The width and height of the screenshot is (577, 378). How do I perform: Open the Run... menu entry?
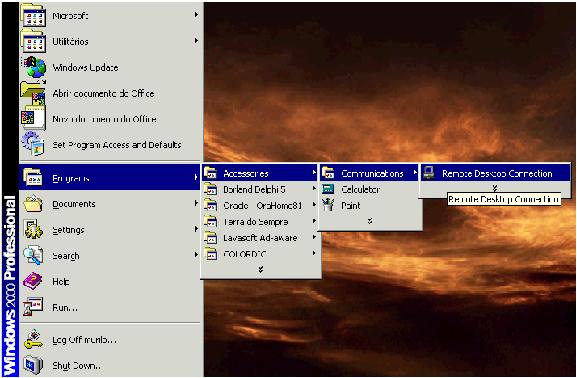pyautogui.click(x=111, y=307)
